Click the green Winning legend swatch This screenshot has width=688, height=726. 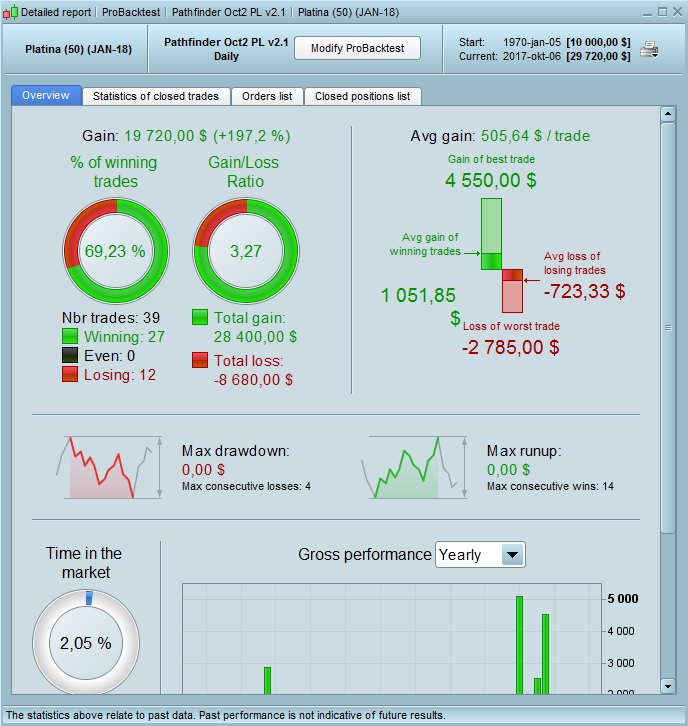tap(70, 336)
